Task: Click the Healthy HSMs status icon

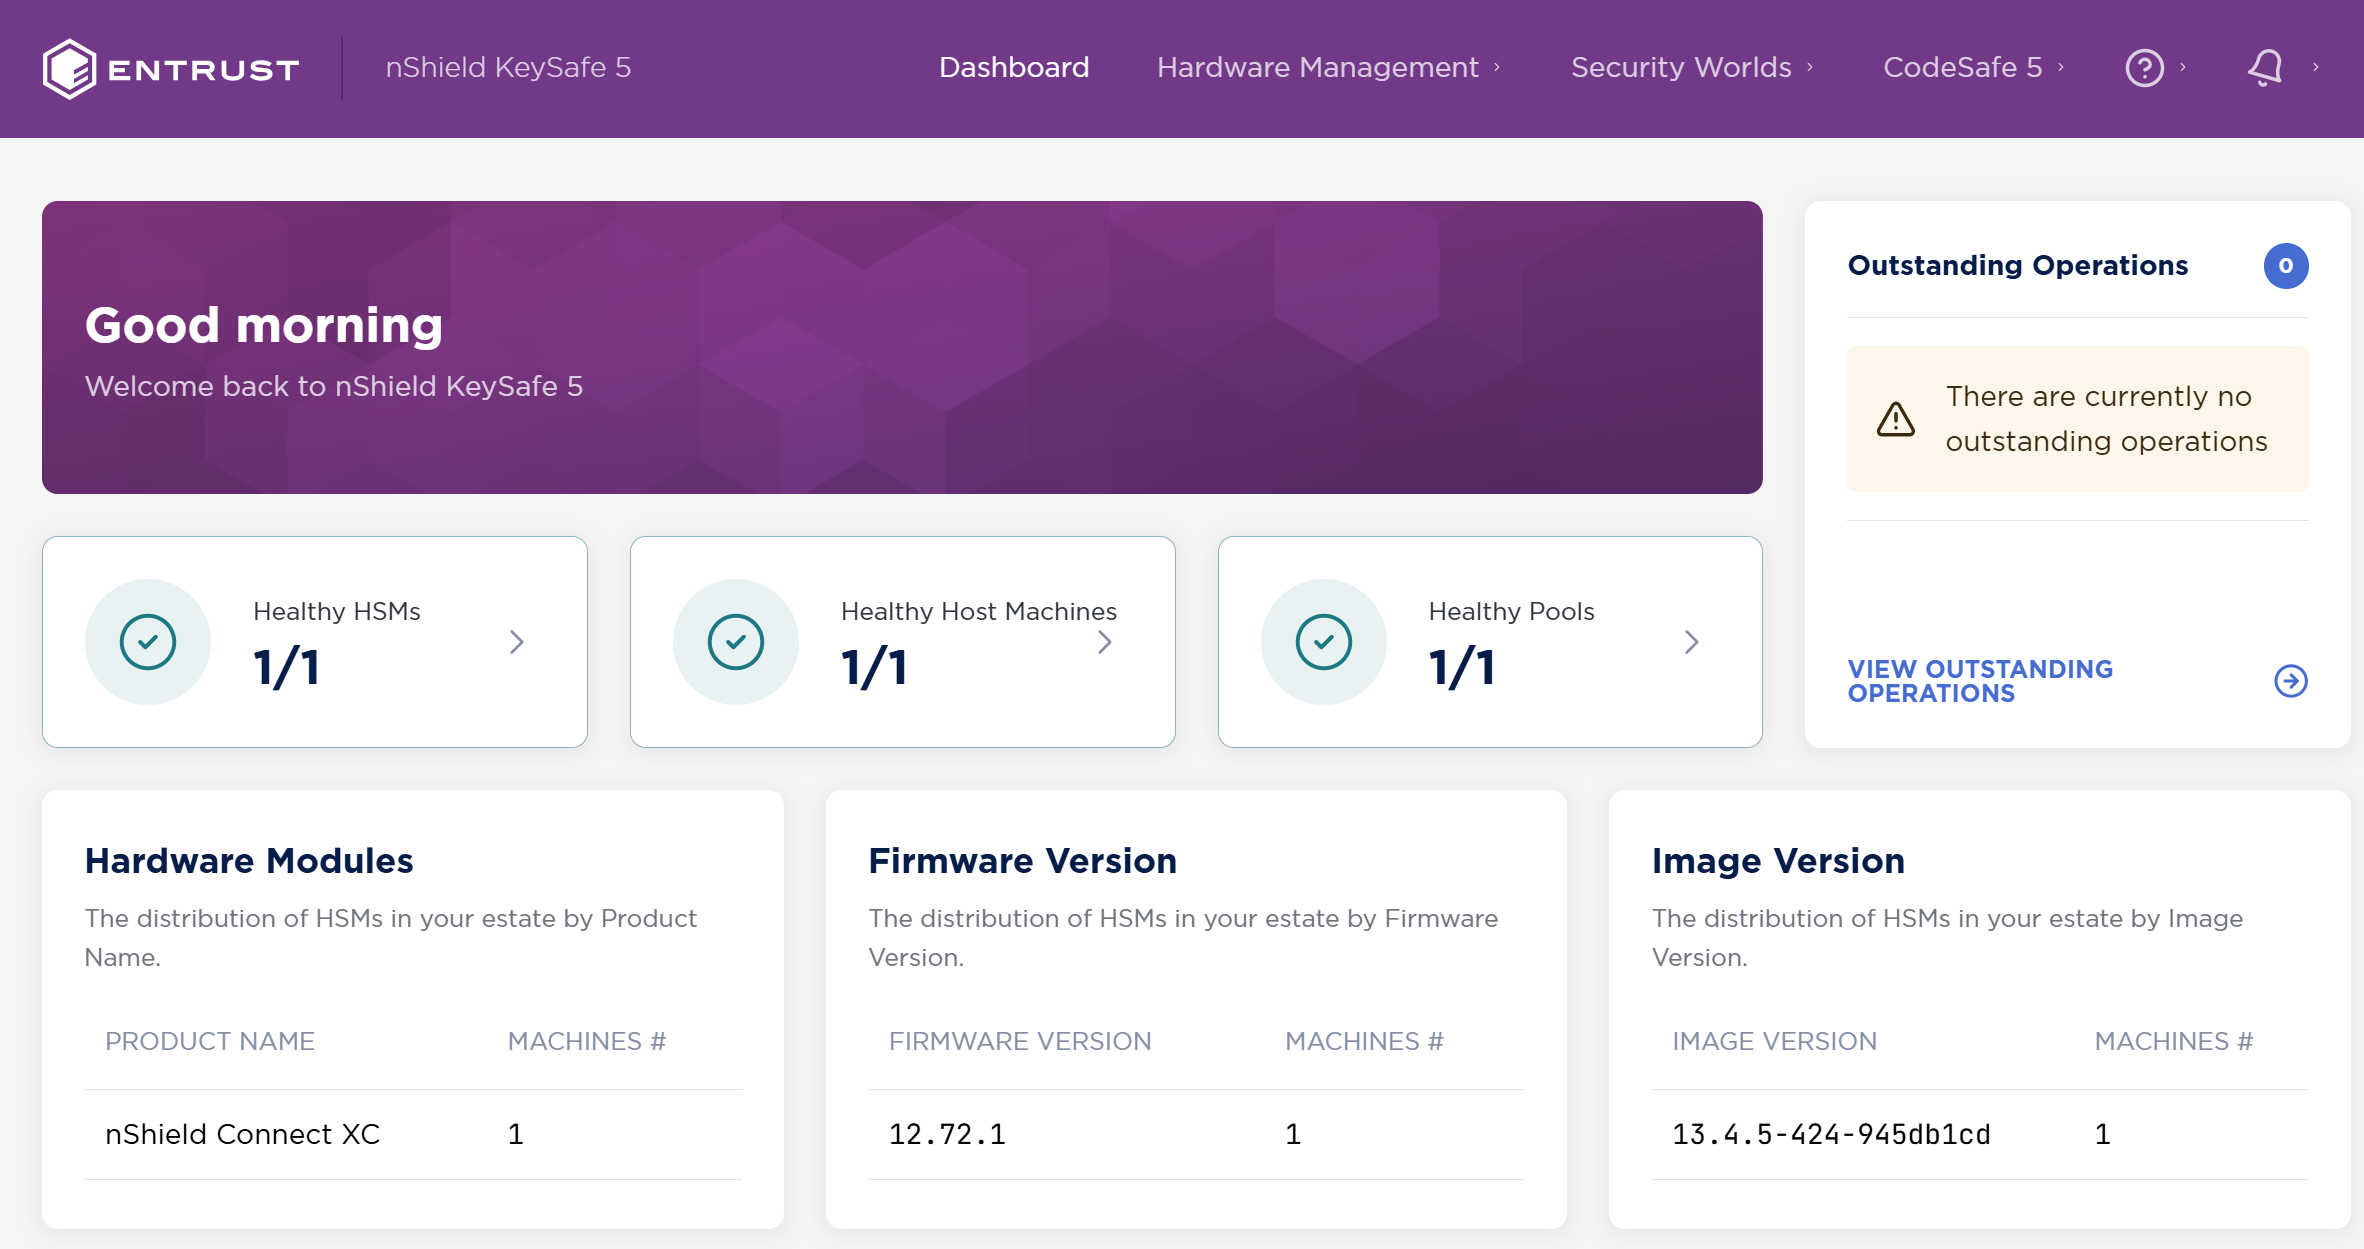Action: (x=149, y=639)
